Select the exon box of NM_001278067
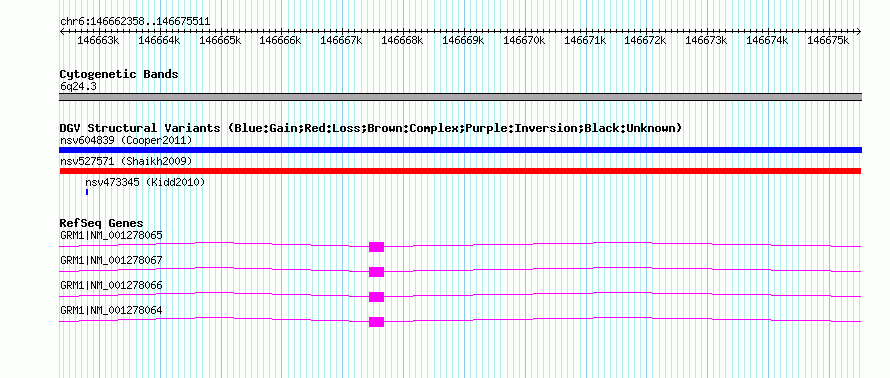This screenshot has width=890, height=378. coord(376,272)
